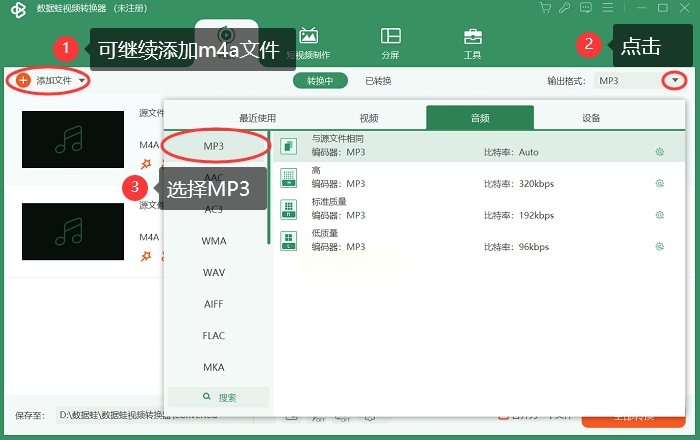The width and height of the screenshot is (700, 440).
Task: Open the hamburger menu icon
Action: (607, 8)
